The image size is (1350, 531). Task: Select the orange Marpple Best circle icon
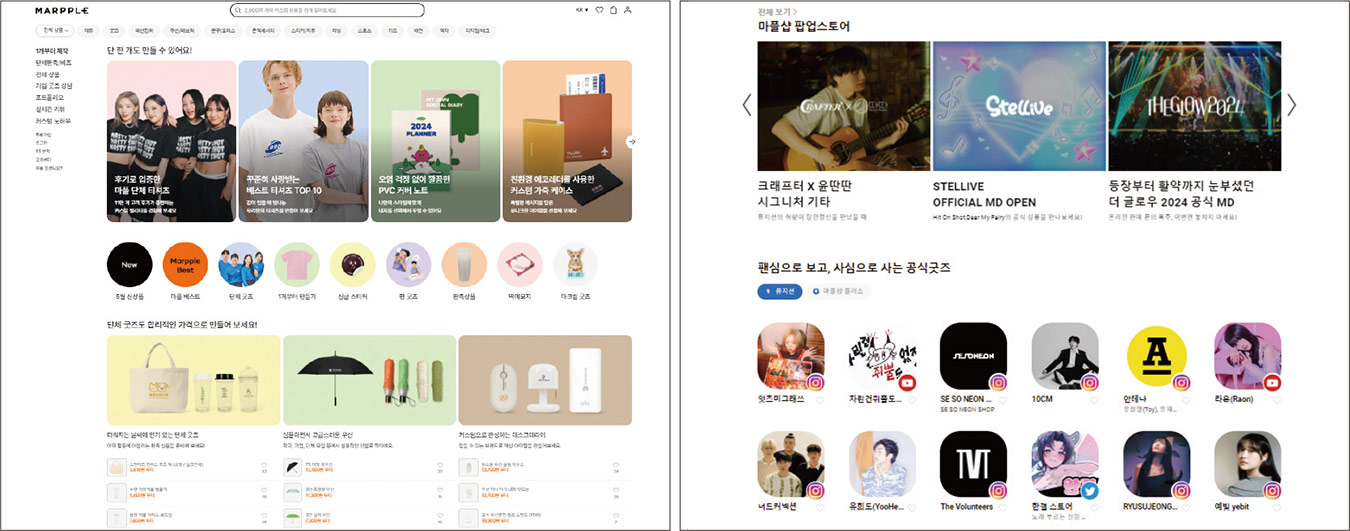click(185, 265)
